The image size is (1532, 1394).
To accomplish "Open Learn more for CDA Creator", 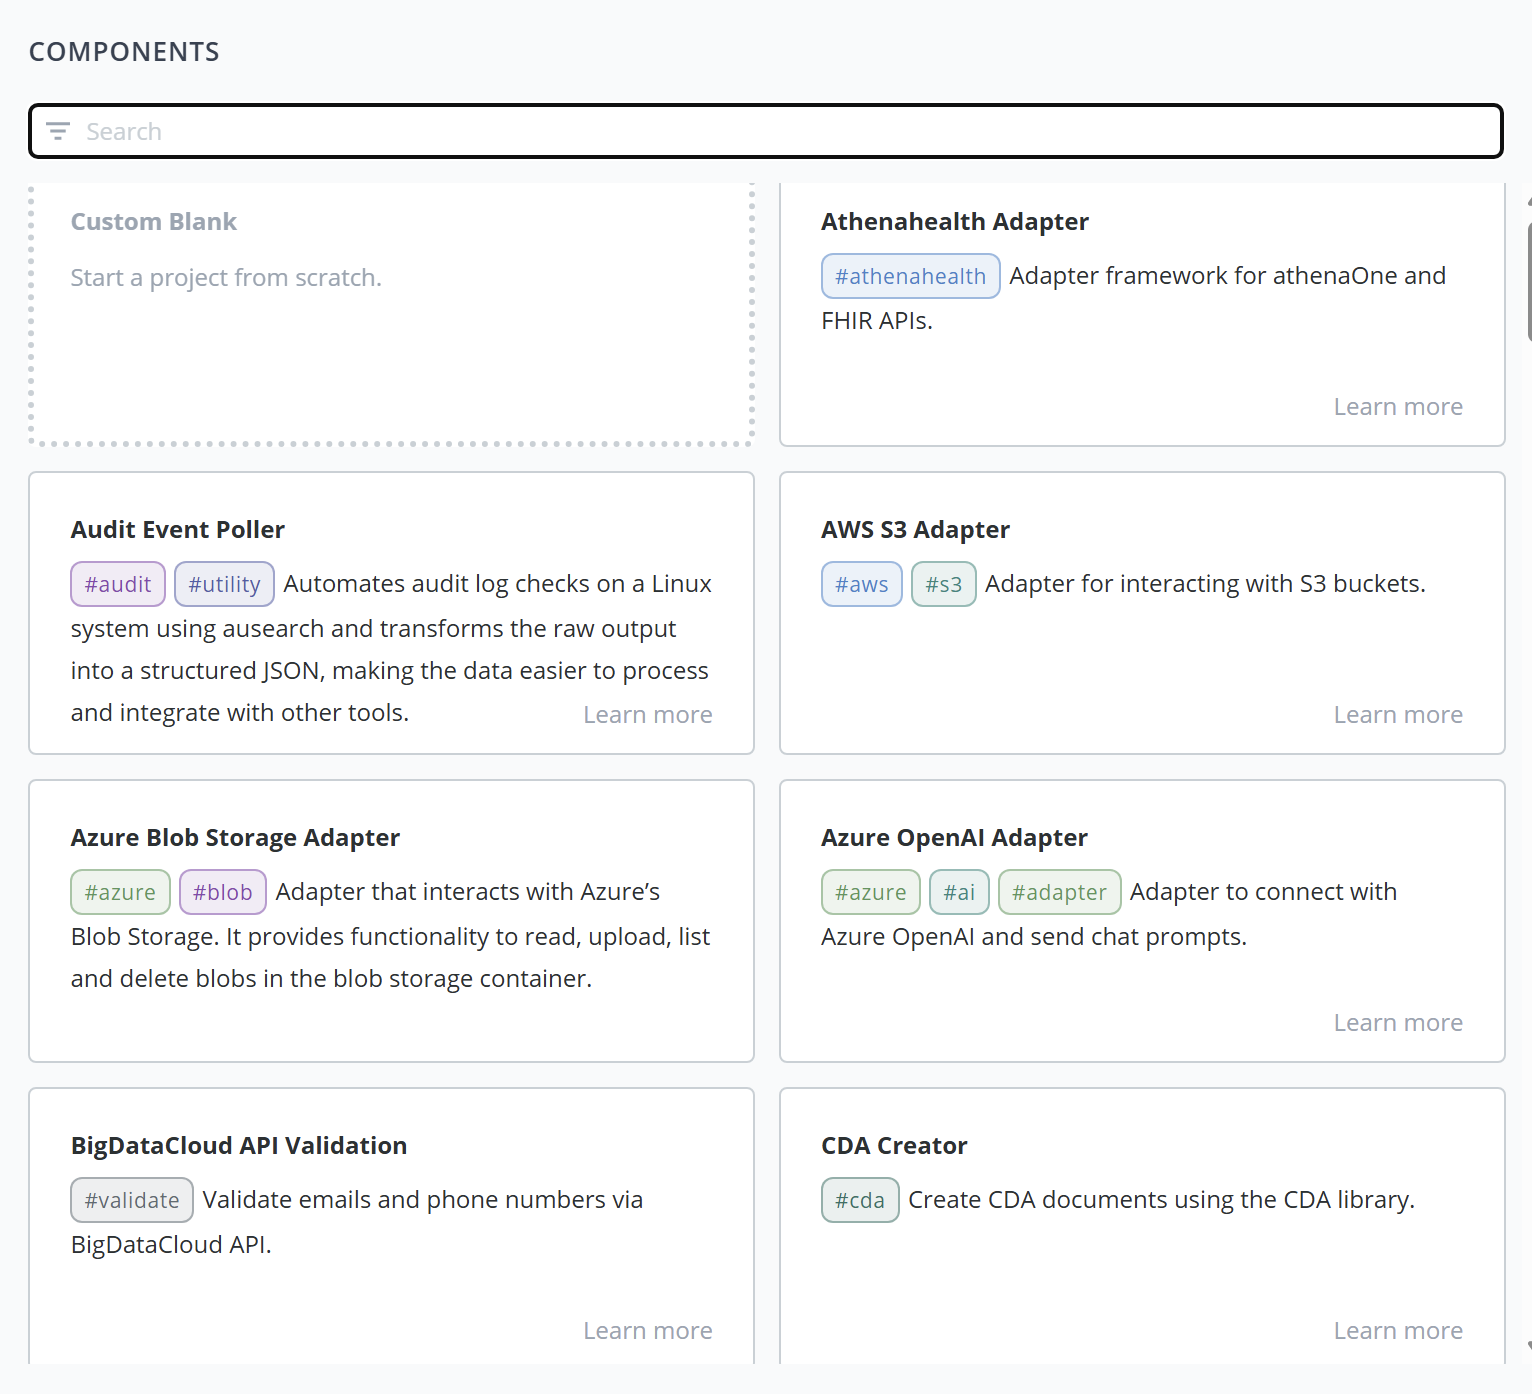I will pos(1398,1331).
